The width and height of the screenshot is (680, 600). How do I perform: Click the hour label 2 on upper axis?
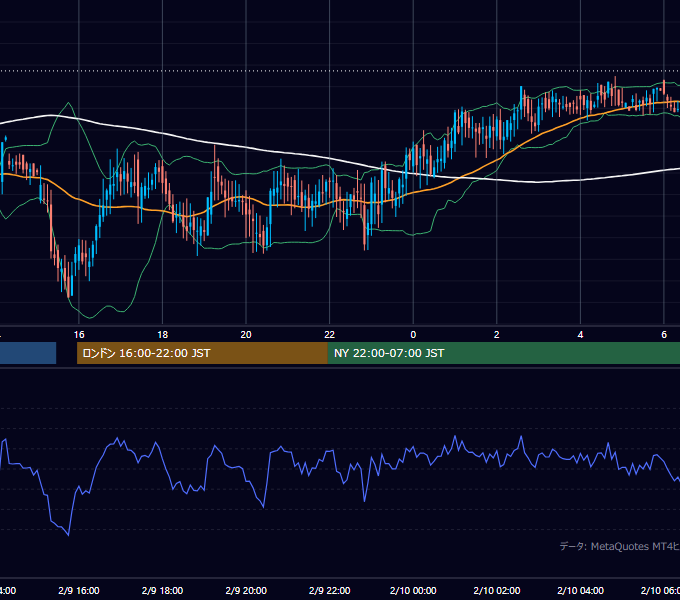click(497, 335)
